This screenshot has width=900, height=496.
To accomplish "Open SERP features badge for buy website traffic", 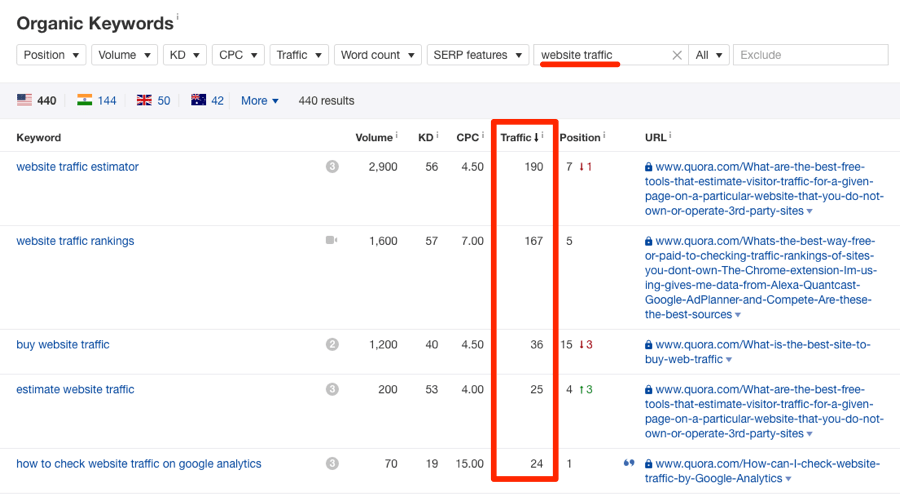I will point(332,344).
